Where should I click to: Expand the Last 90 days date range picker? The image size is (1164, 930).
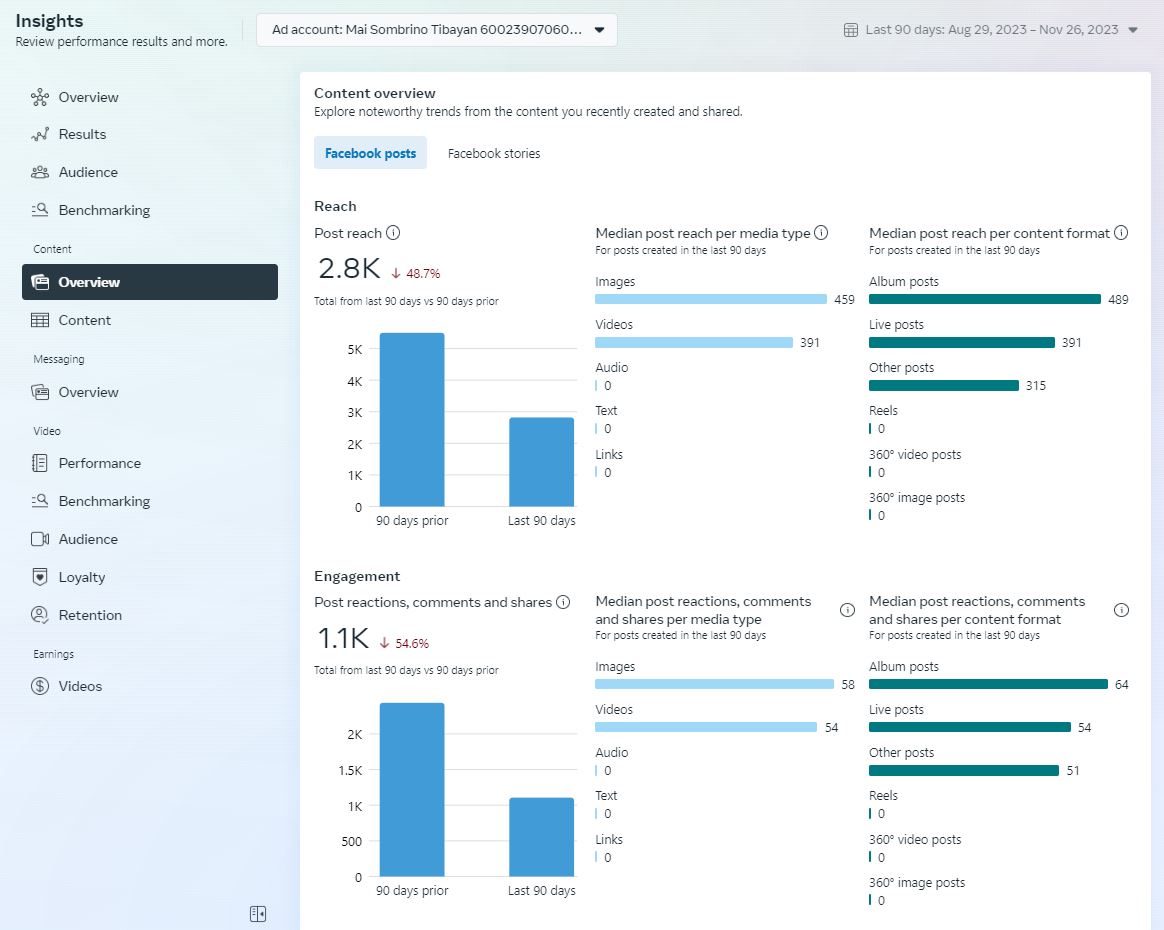point(992,30)
